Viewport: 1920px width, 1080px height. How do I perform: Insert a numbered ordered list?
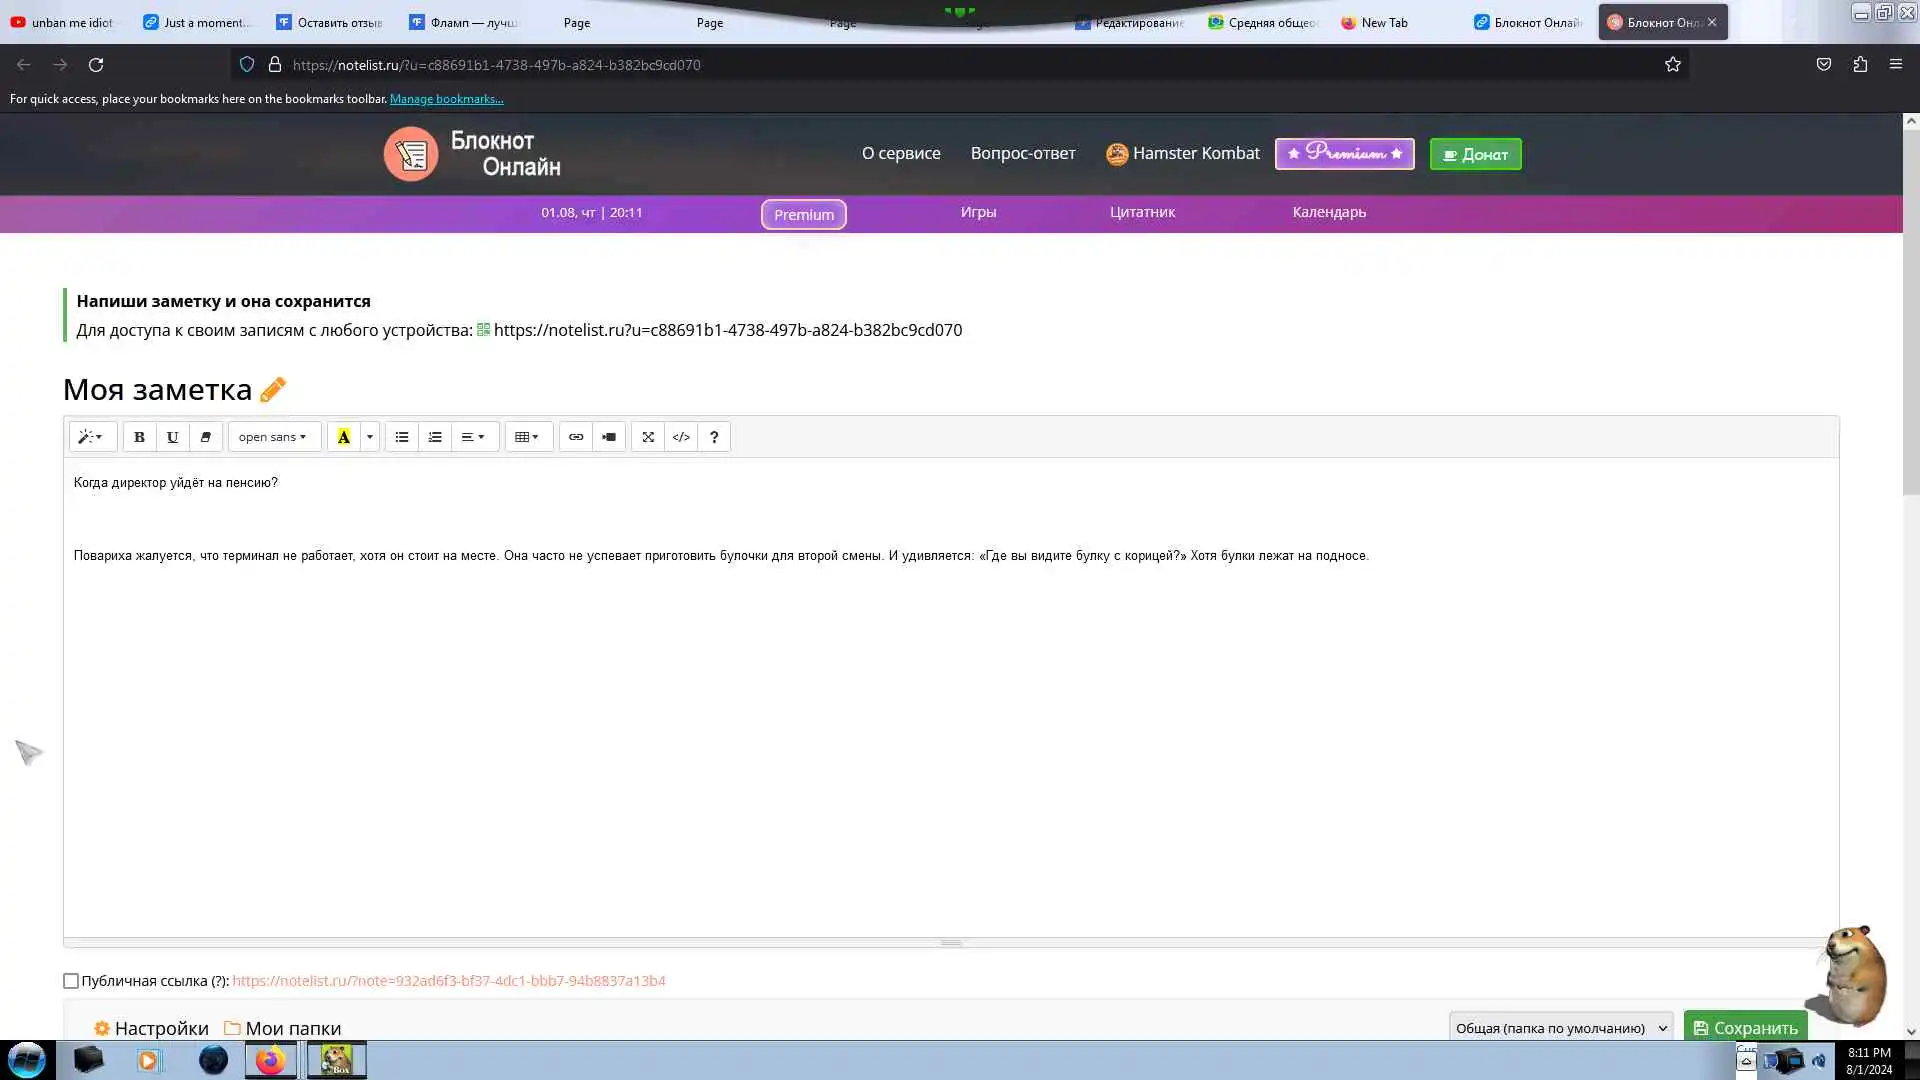(x=435, y=437)
